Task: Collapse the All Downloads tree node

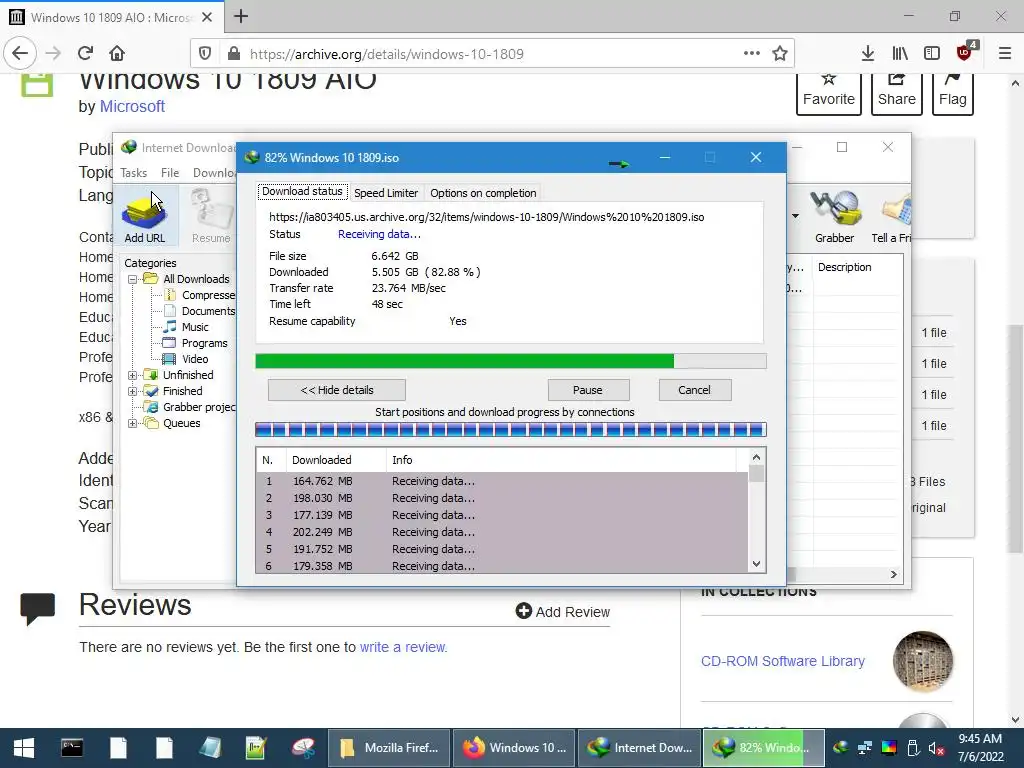Action: pos(133,279)
